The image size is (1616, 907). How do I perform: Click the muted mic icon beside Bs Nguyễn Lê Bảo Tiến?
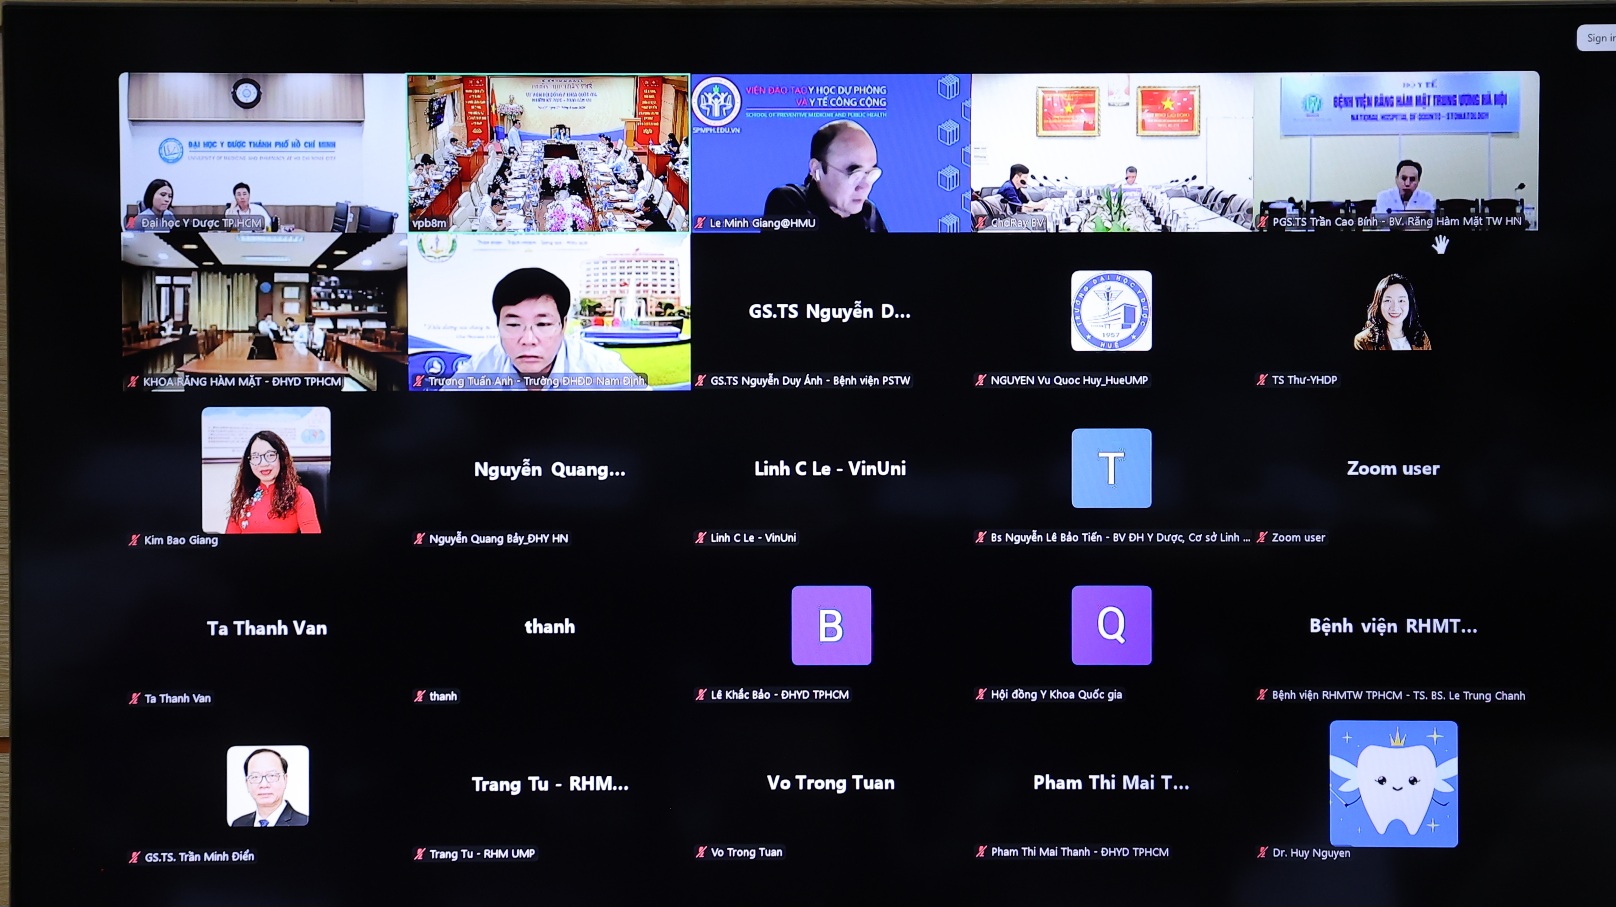pos(981,537)
